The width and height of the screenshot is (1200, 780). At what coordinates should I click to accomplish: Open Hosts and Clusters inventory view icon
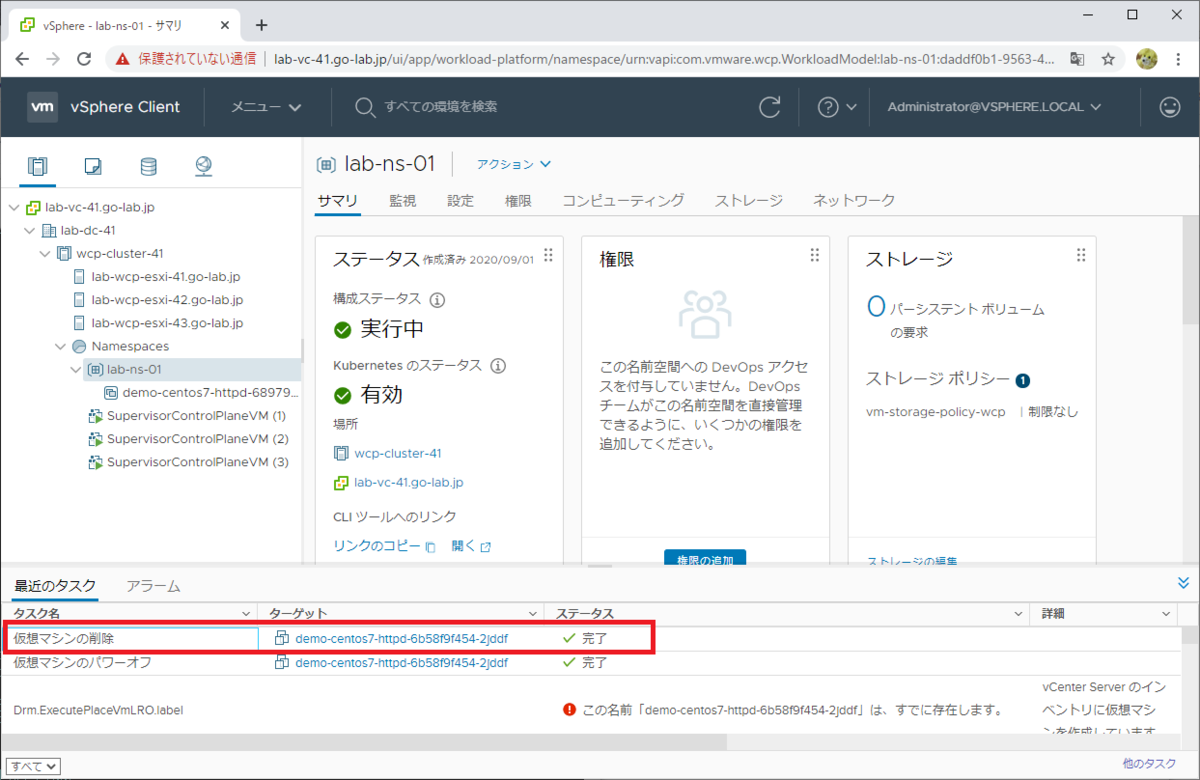point(38,166)
